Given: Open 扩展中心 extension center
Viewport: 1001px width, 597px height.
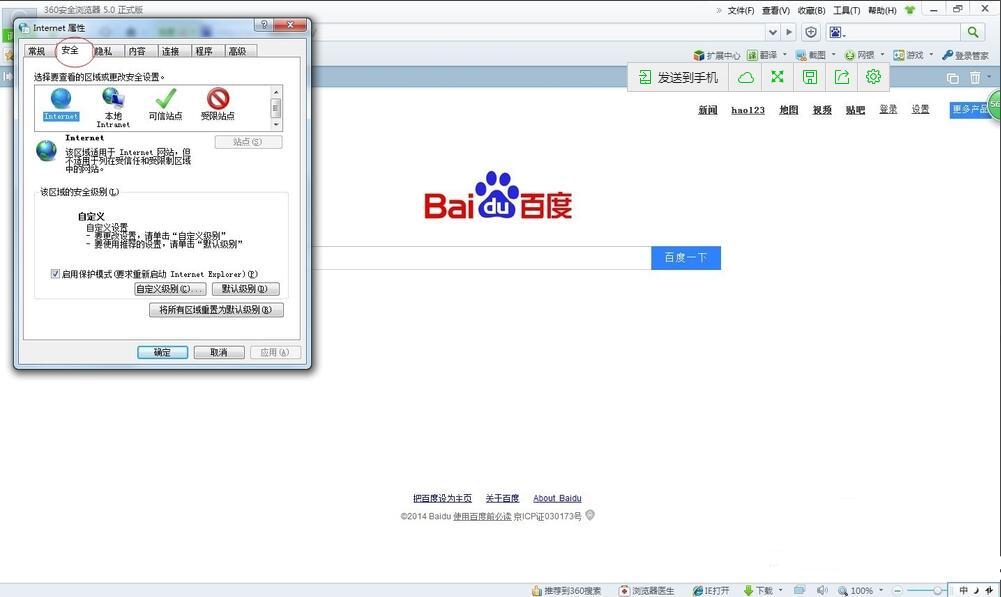Looking at the screenshot, I should click(716, 56).
